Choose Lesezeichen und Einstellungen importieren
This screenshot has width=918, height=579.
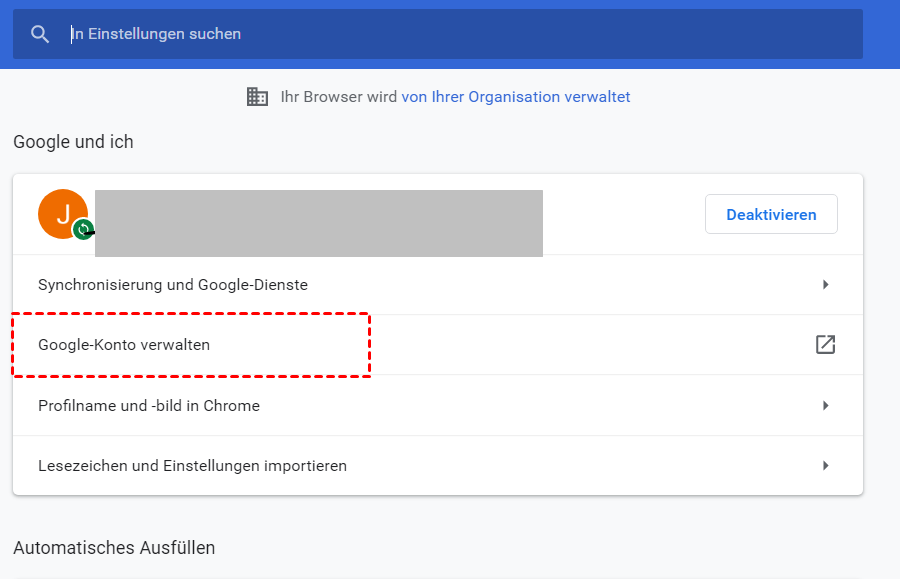point(192,466)
